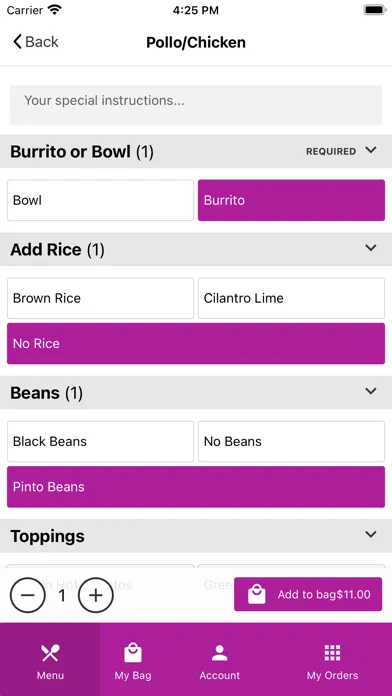Screen dimensions: 392x696
Task: Select the Bowl option
Action: point(100,200)
